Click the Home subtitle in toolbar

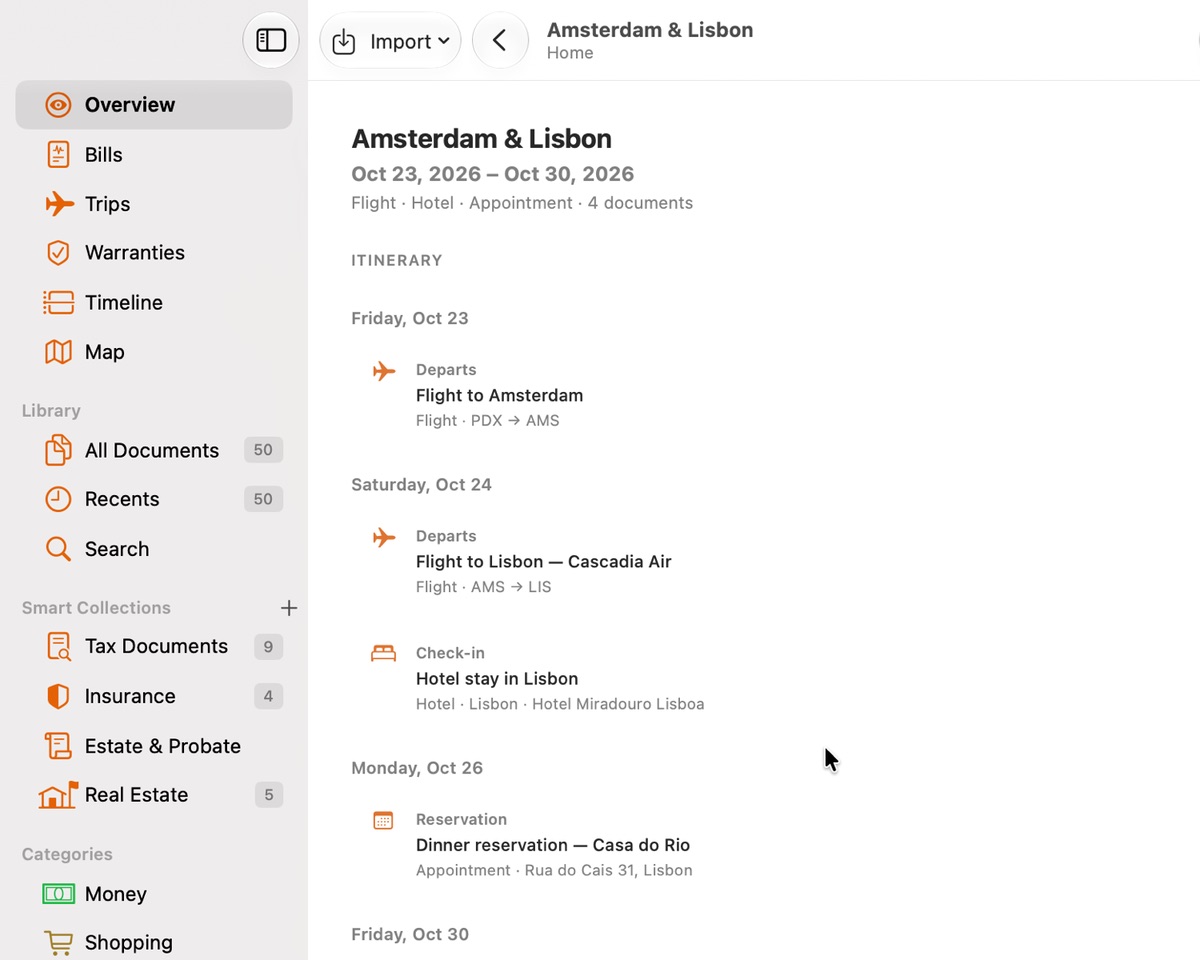click(570, 53)
